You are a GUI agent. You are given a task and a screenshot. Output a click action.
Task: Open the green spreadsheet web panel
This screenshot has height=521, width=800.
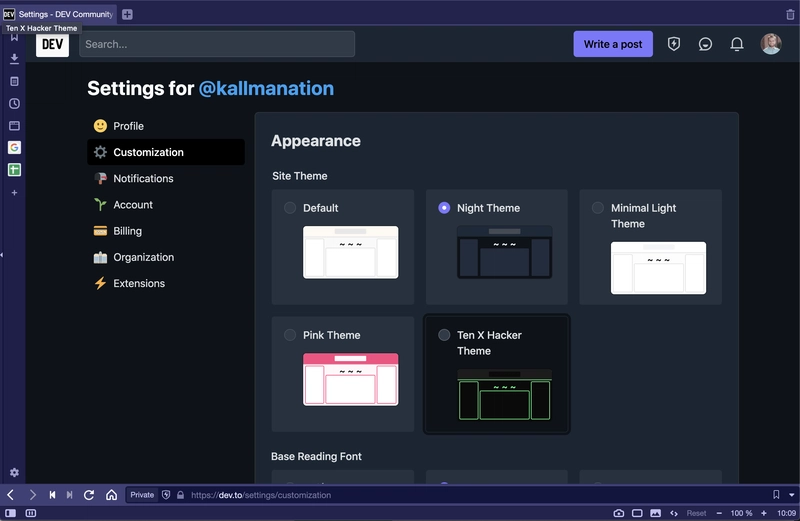(x=14, y=170)
